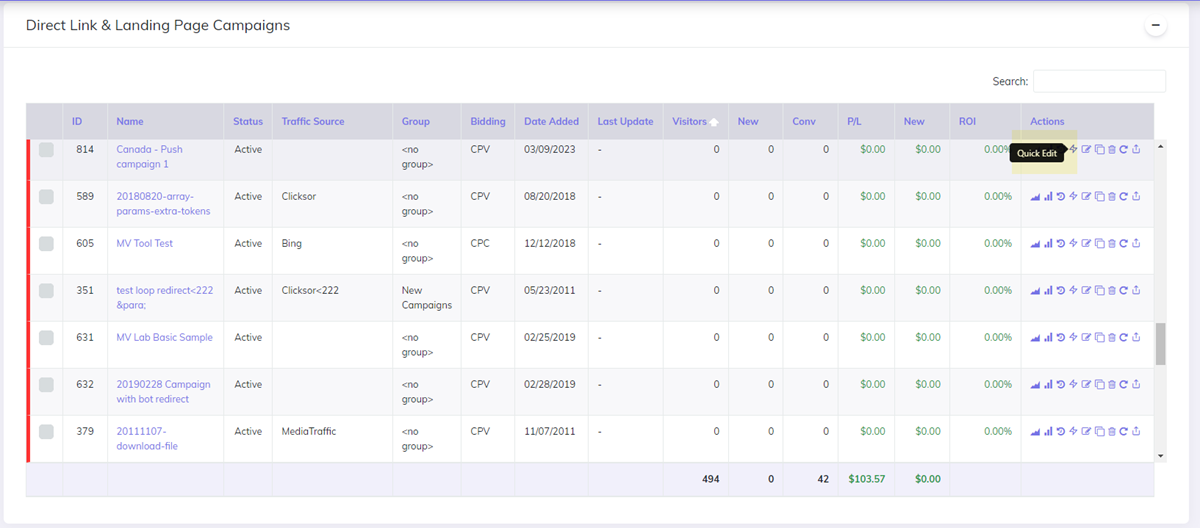Click into the Search input field
This screenshot has width=1200, height=528.
tap(1099, 82)
